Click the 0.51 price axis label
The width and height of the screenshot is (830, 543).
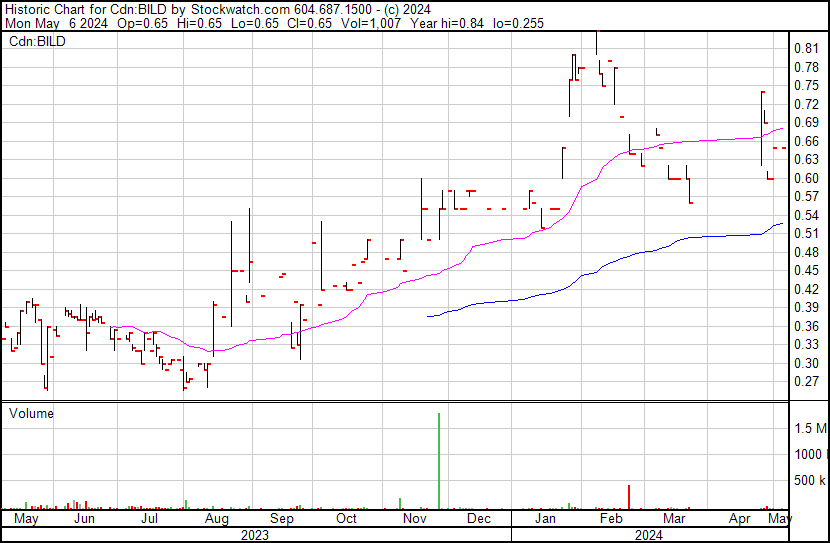[806, 234]
